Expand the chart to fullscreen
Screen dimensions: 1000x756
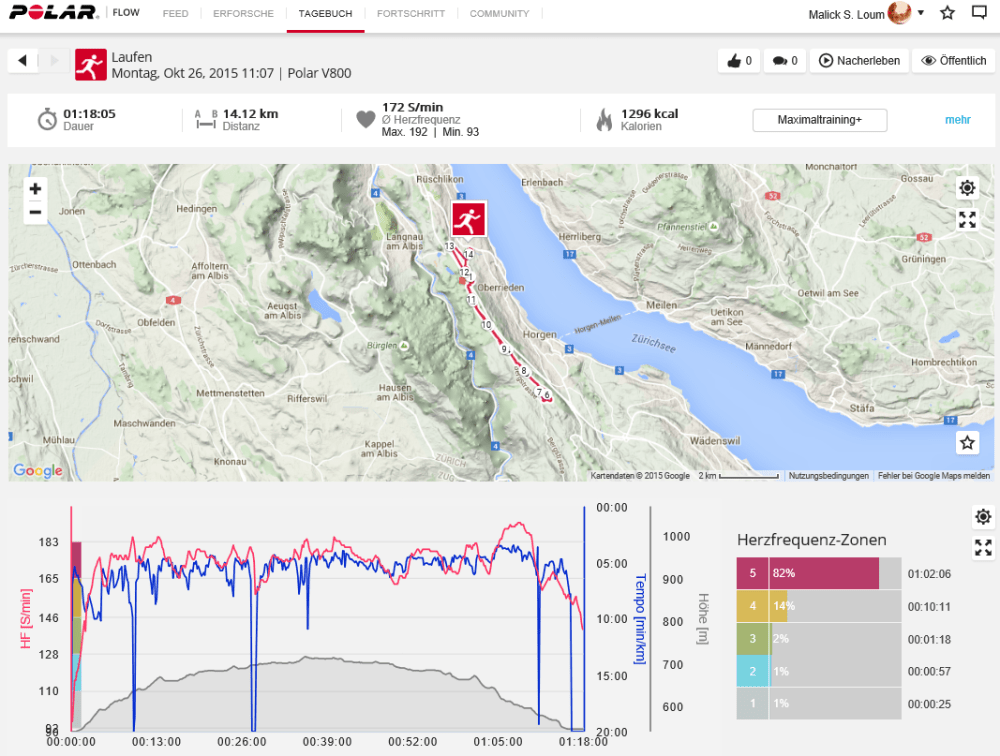coord(984,547)
